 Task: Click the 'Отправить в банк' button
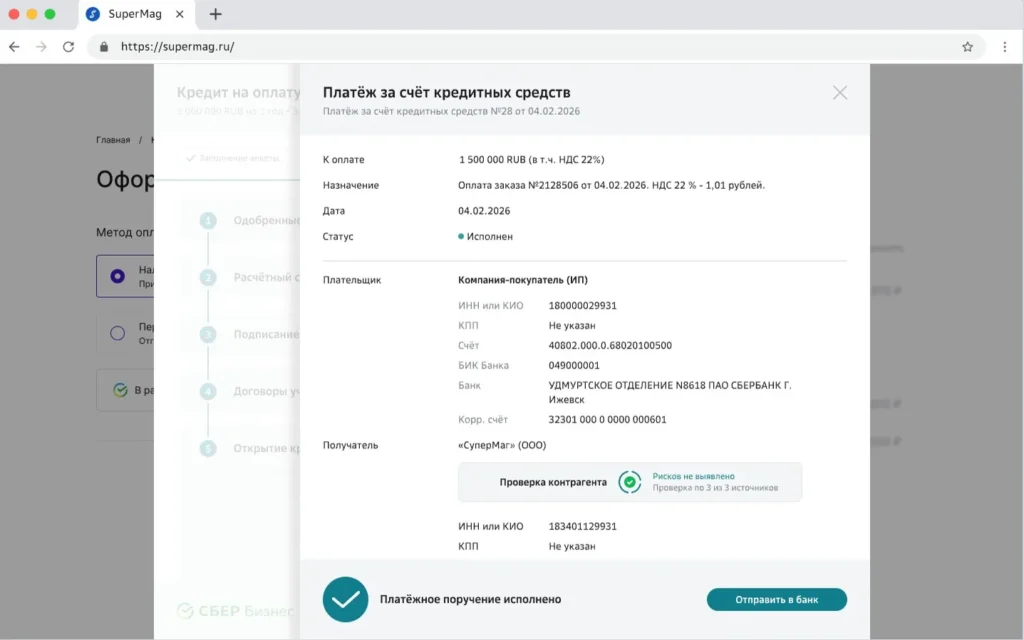[x=776, y=600]
